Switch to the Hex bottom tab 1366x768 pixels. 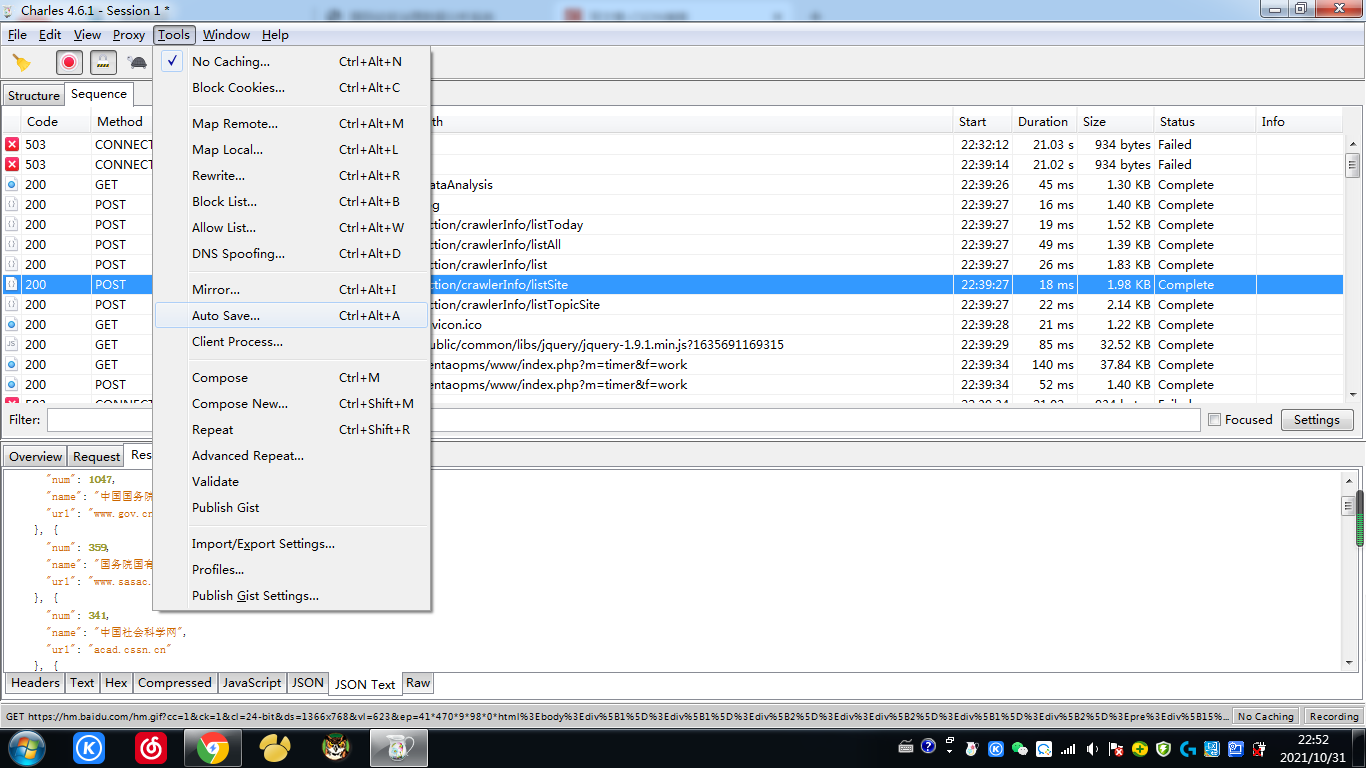[116, 683]
